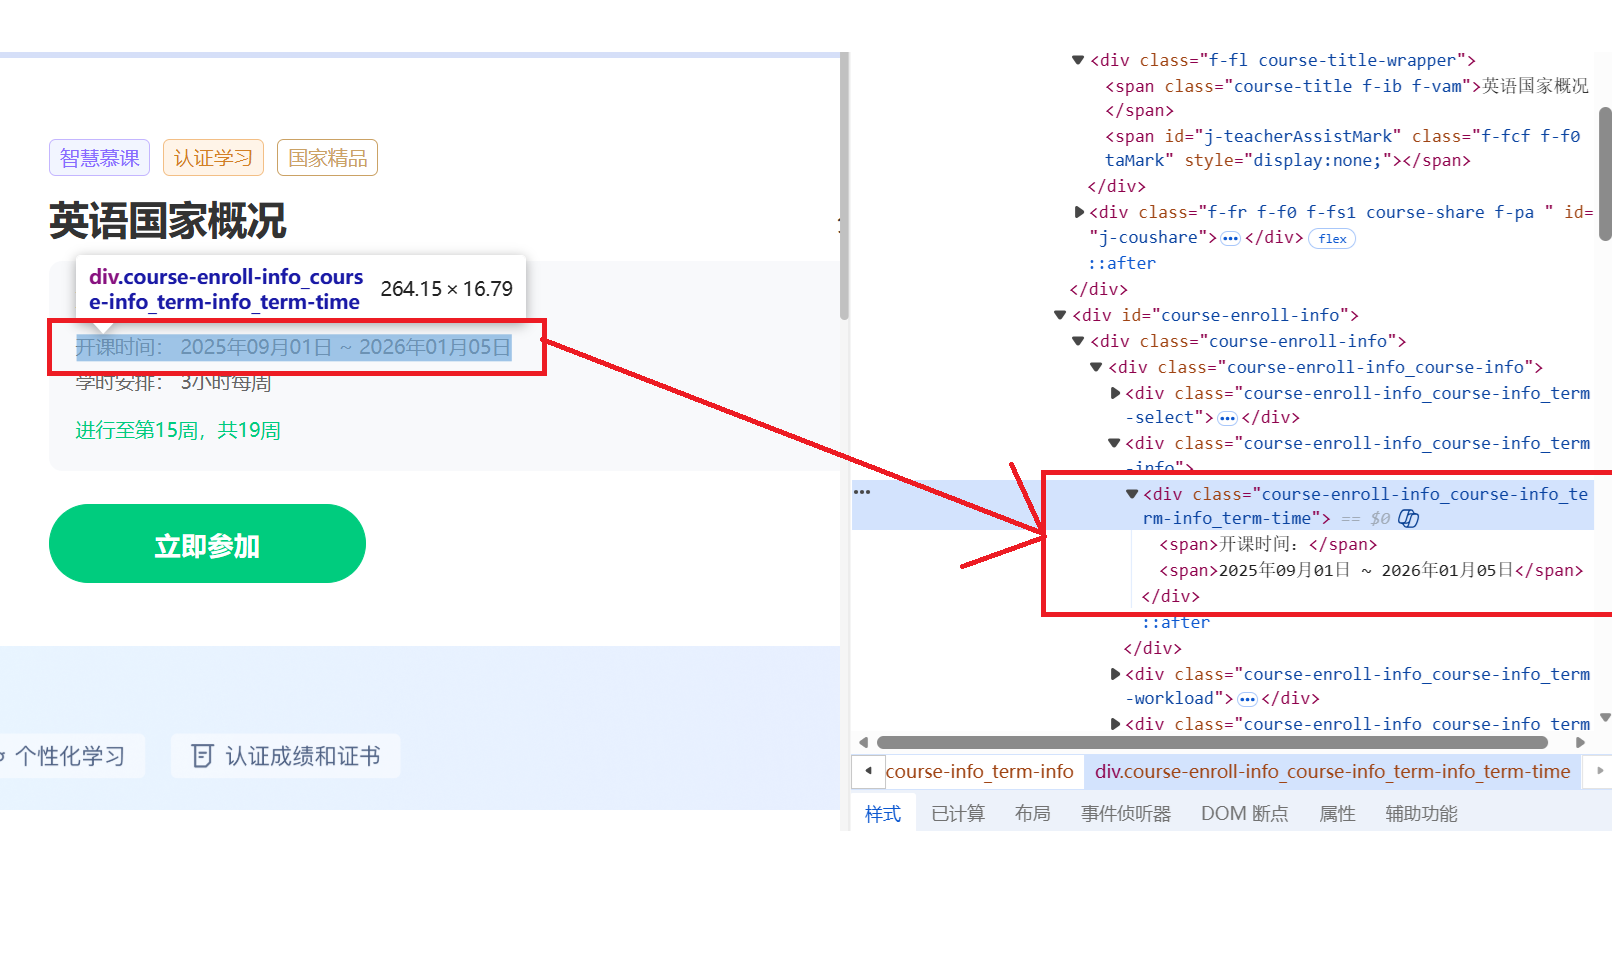
Task: Expand the term-select div node
Action: coord(1115,393)
